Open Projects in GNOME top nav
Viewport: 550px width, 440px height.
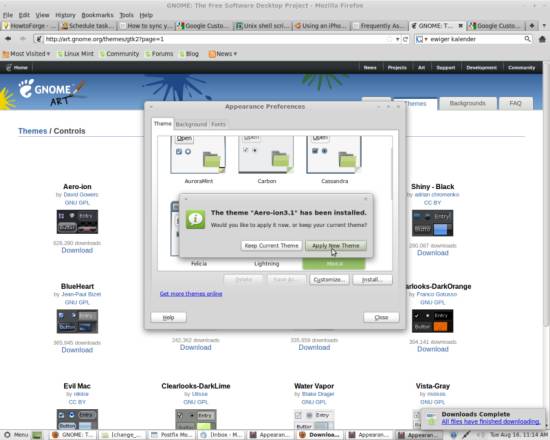pyautogui.click(x=397, y=67)
